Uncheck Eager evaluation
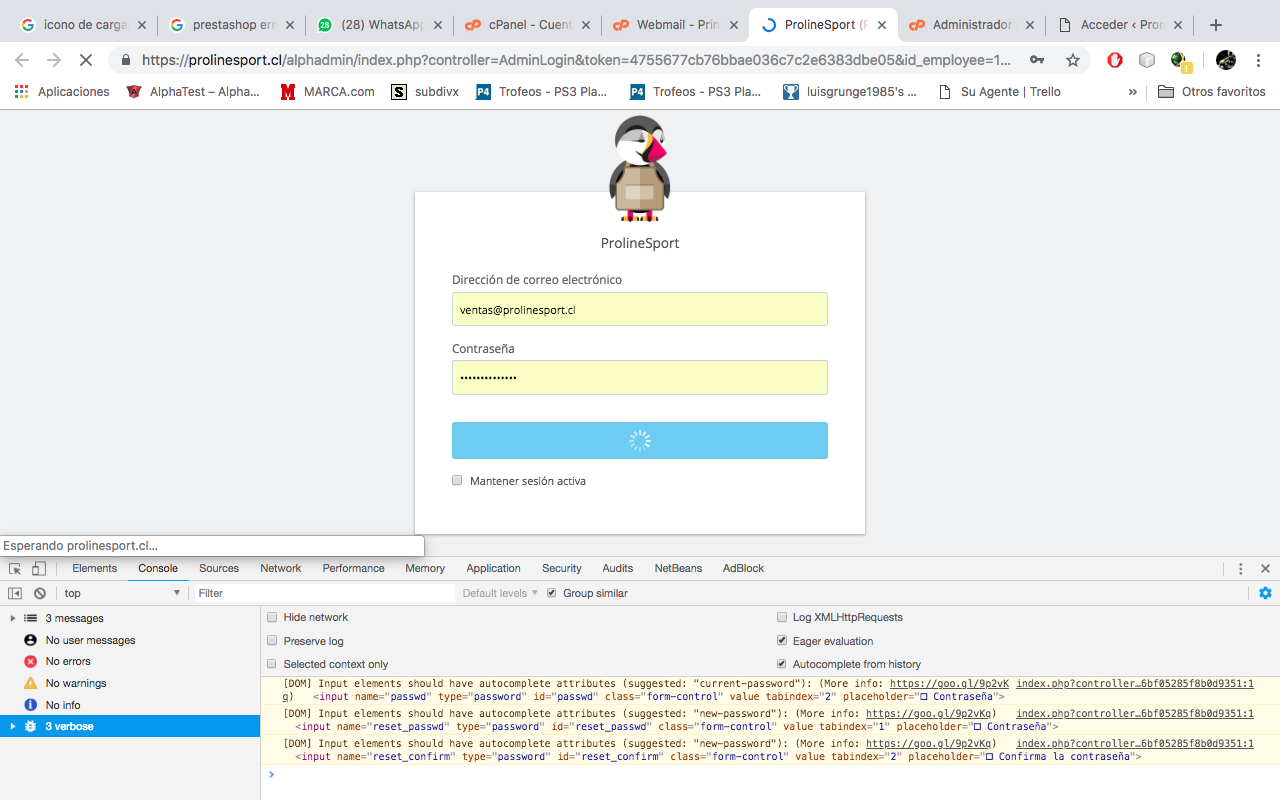 point(782,641)
